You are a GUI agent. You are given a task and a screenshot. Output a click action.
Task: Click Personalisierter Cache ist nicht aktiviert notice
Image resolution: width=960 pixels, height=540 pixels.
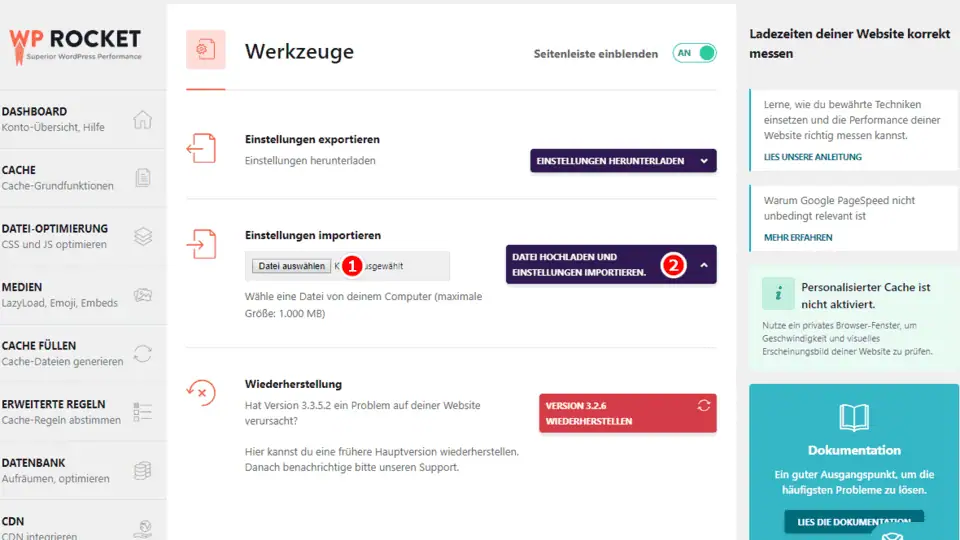click(x=853, y=318)
